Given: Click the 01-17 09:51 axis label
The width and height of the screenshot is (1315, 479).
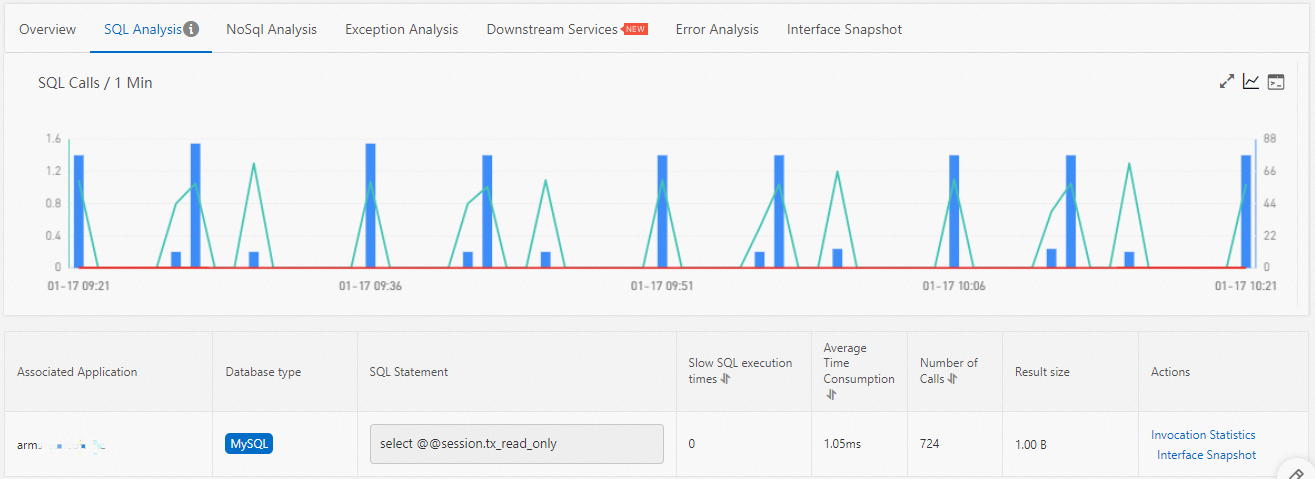Looking at the screenshot, I should [662, 285].
